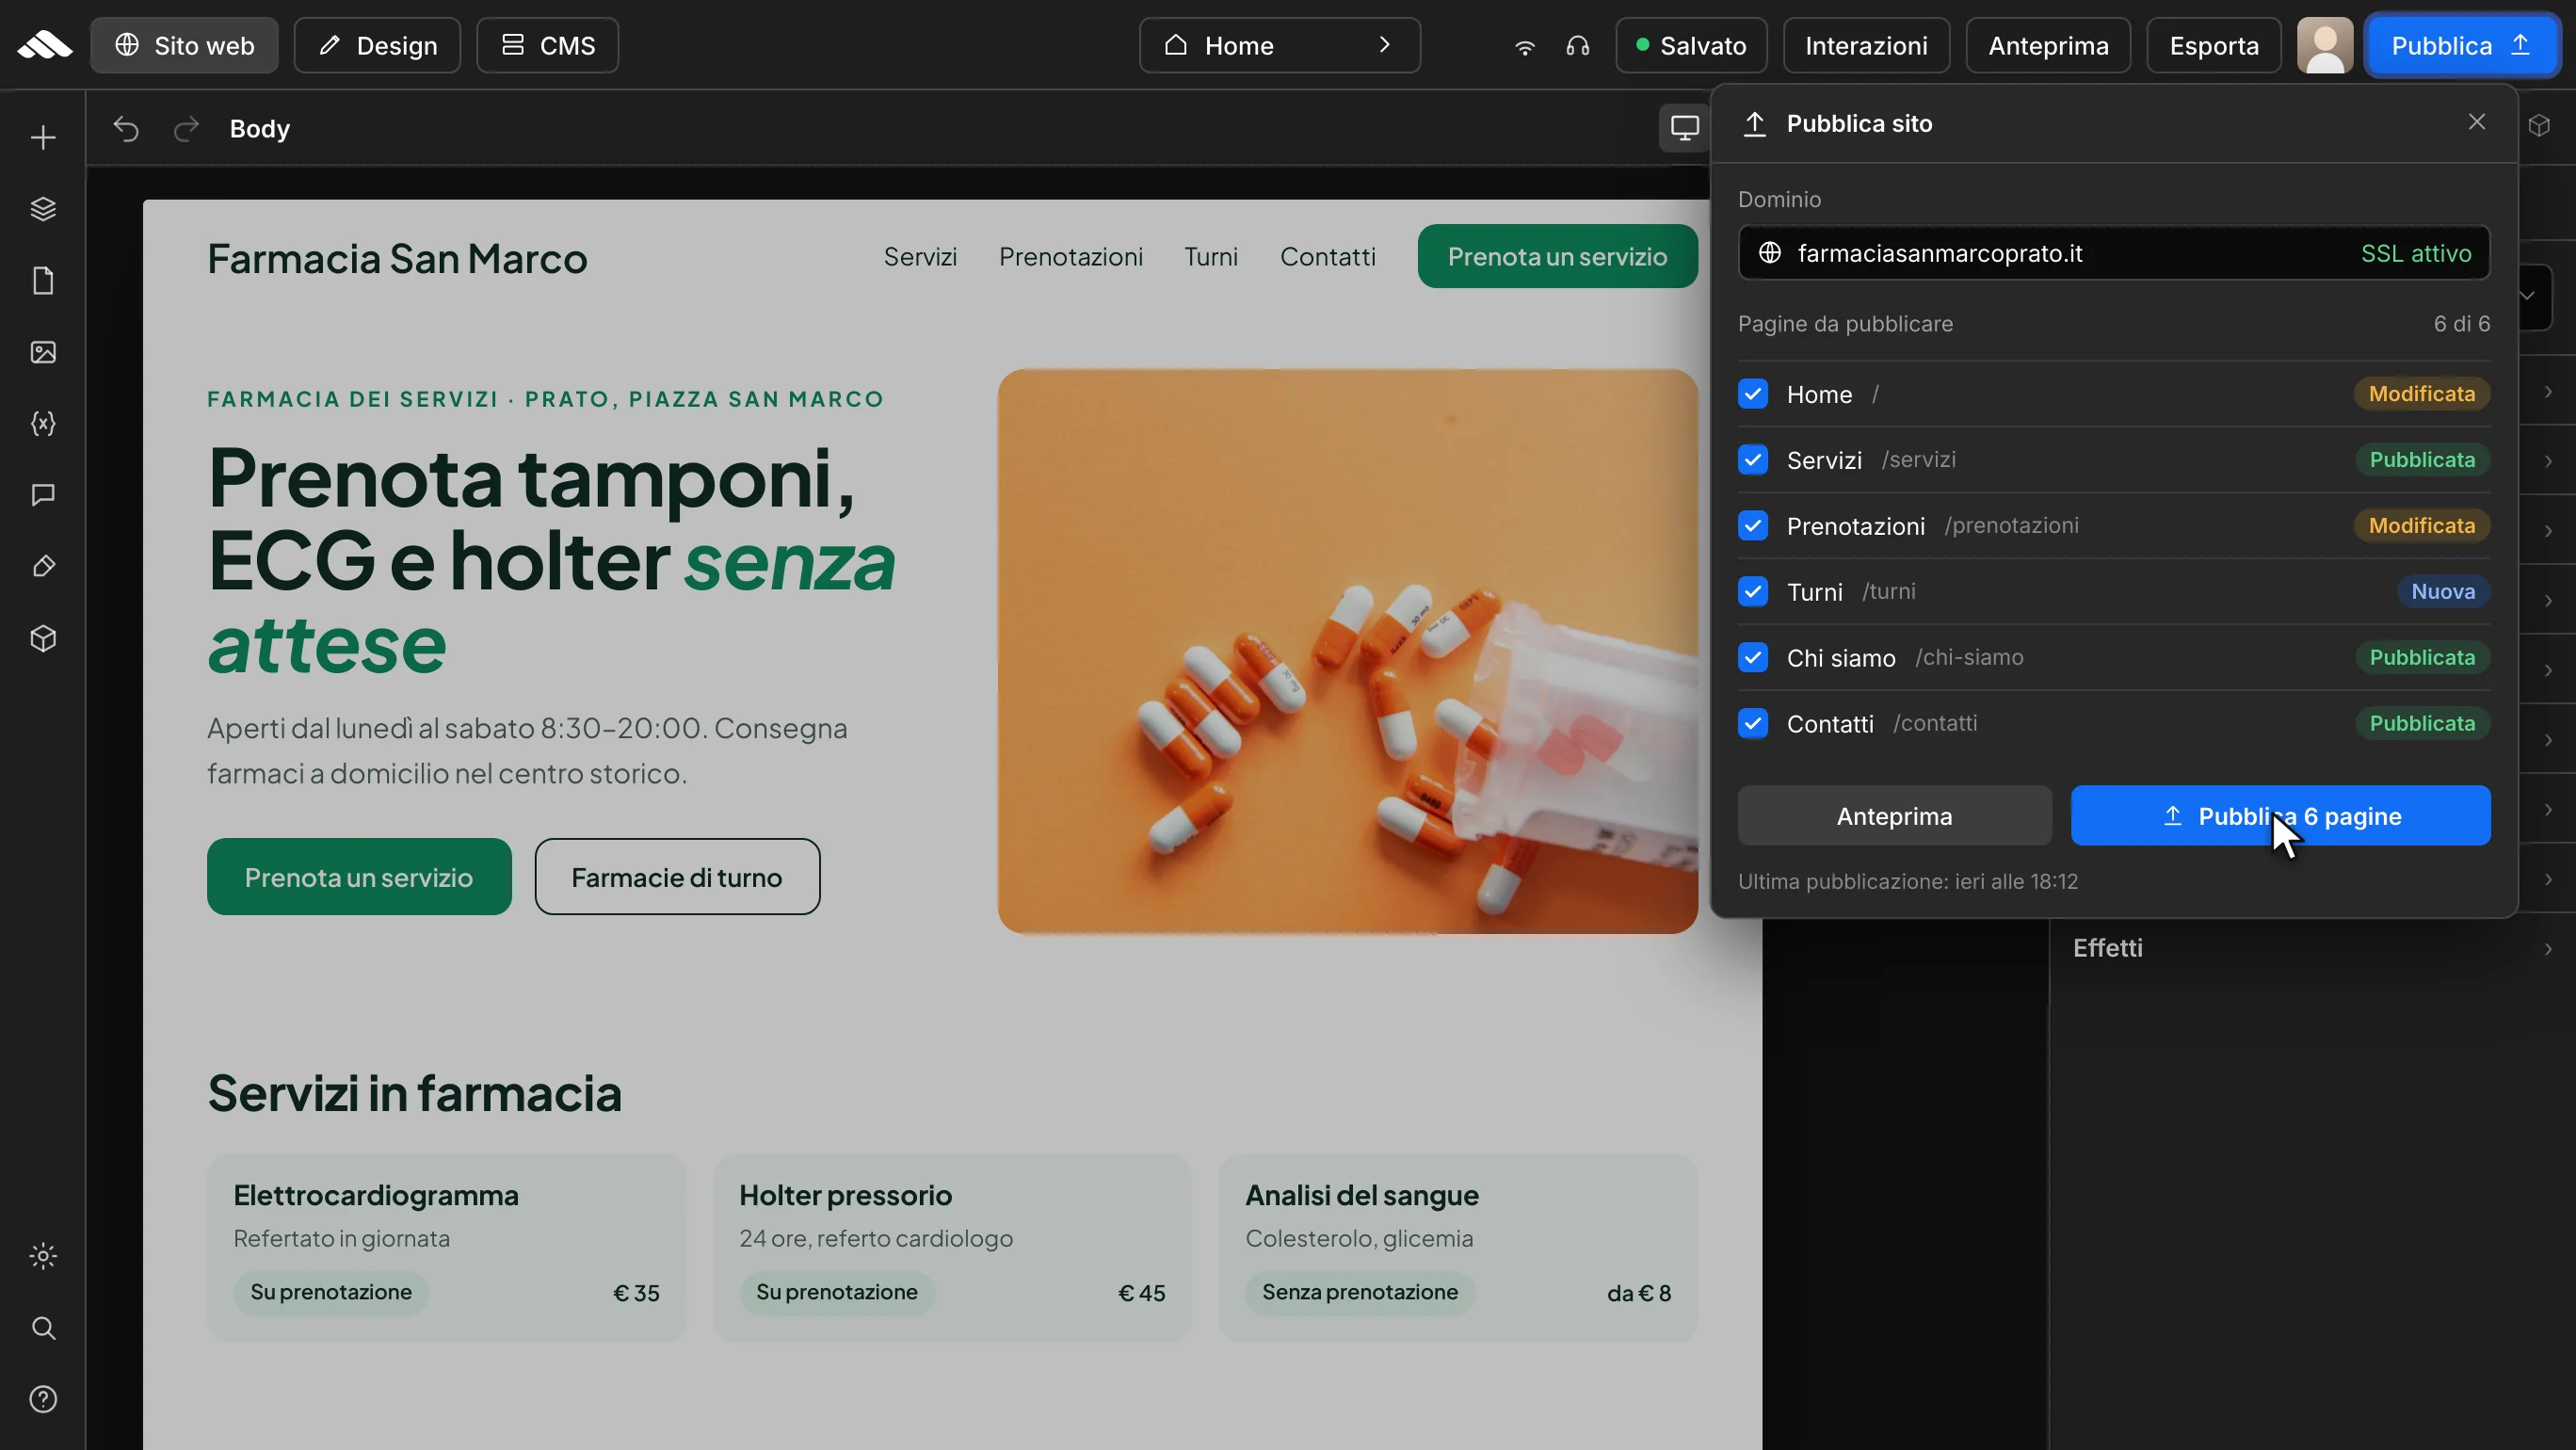This screenshot has height=1450, width=2576.
Task: Select the desktop viewport icon
Action: coord(1684,128)
